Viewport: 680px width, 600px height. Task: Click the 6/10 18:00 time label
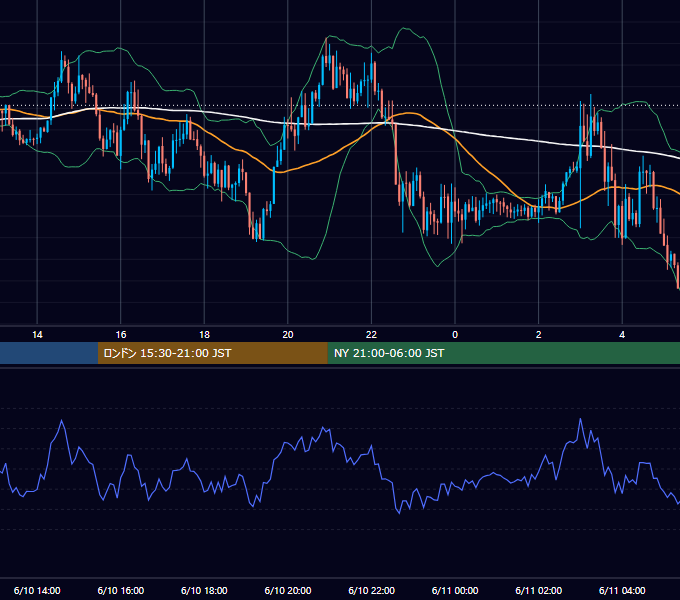tap(204, 590)
